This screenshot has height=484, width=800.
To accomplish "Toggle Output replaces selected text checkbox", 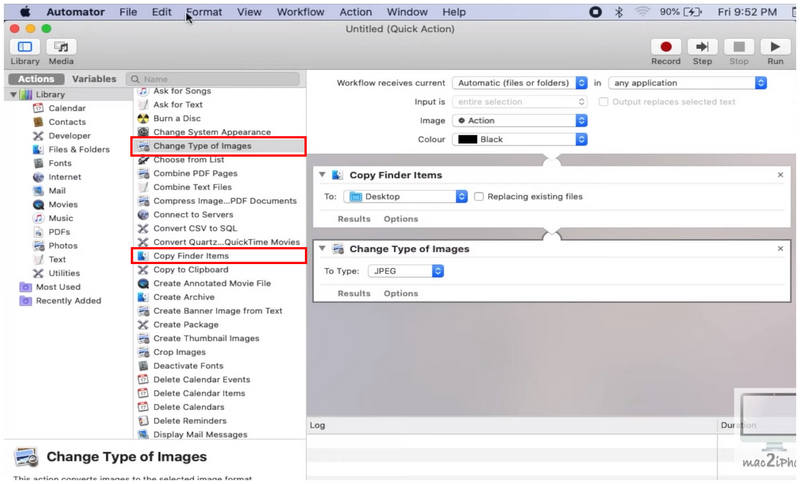I will point(603,102).
